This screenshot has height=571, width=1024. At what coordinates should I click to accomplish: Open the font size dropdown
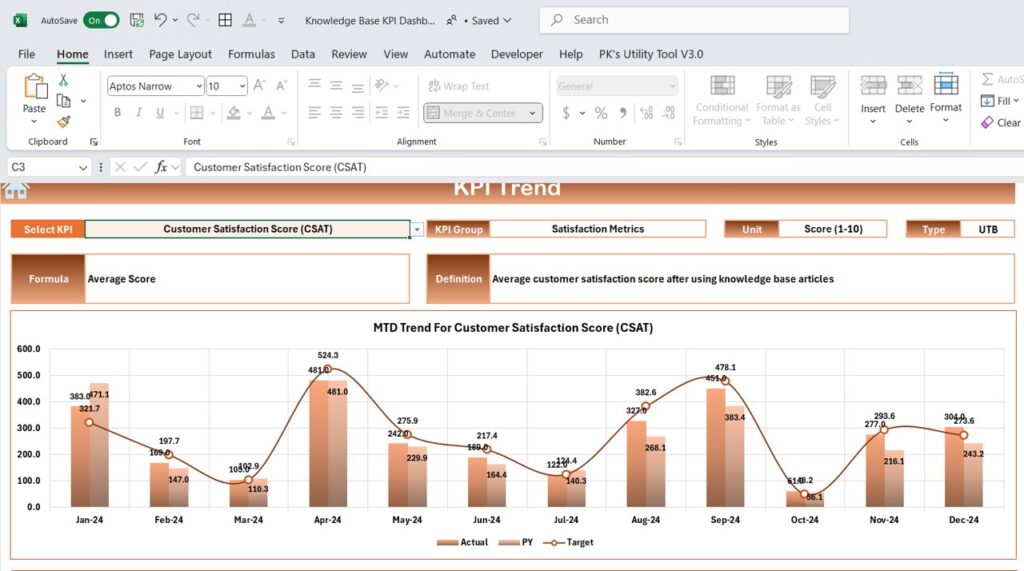click(x=242, y=86)
